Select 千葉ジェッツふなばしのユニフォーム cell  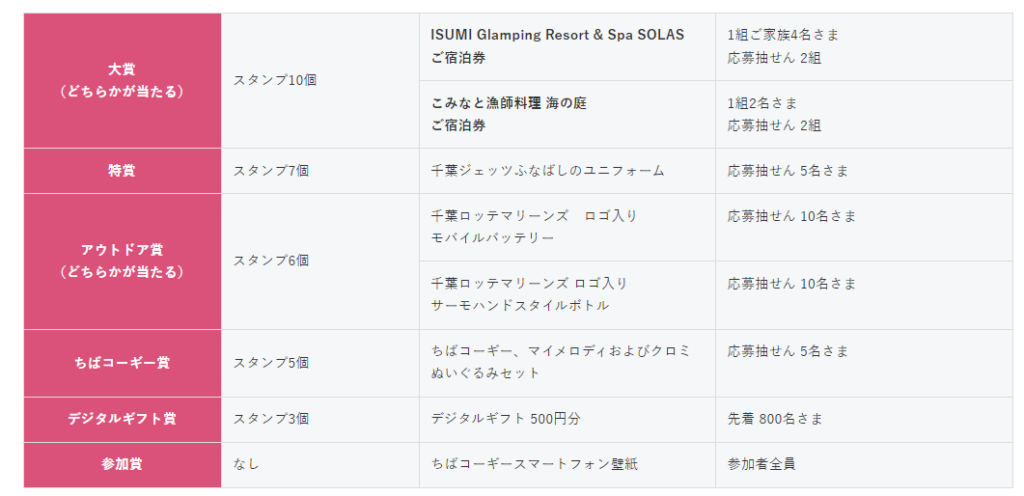point(567,171)
